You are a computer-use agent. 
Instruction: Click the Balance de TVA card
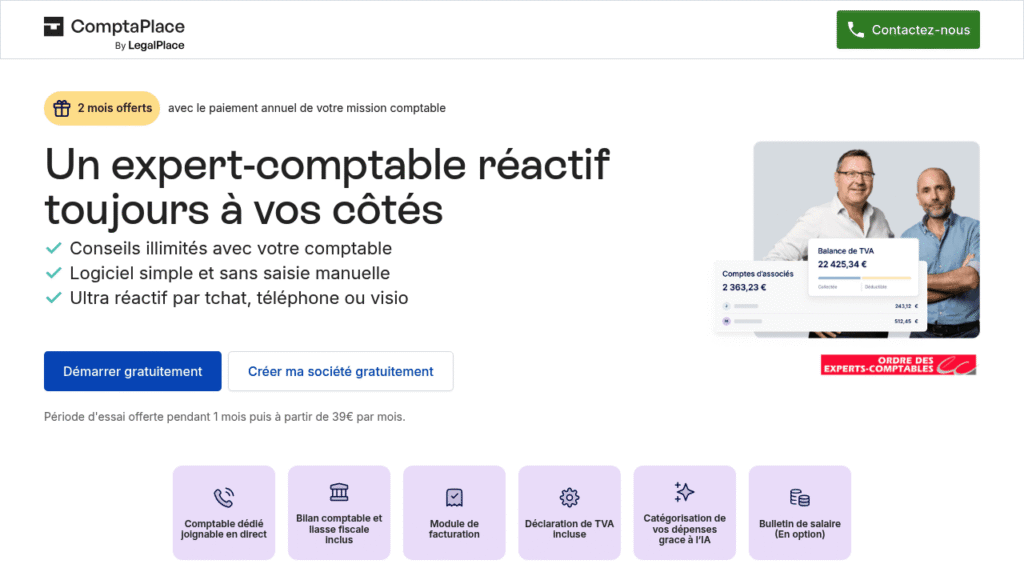click(863, 267)
